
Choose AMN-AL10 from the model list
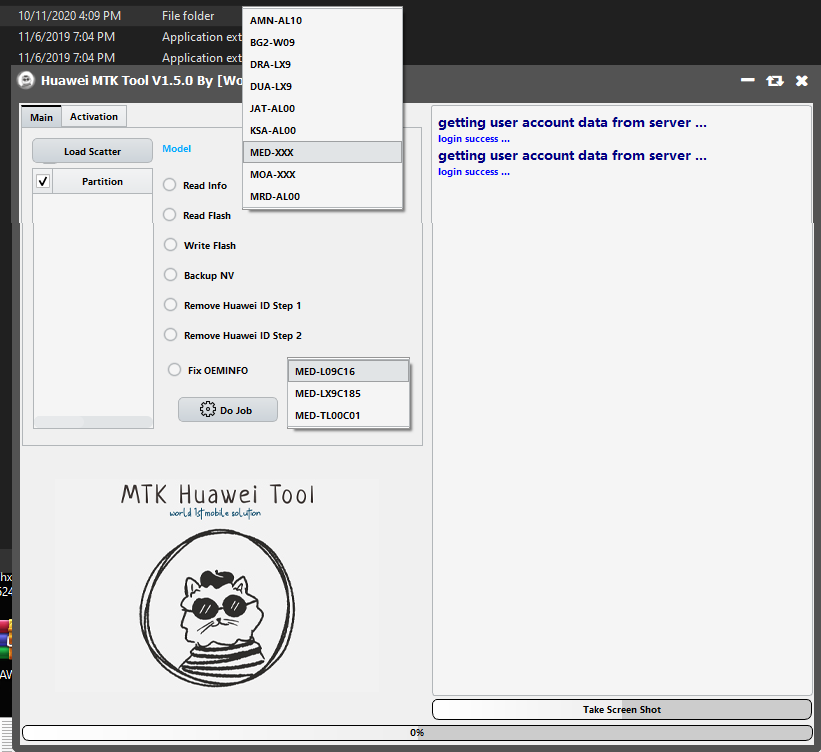[323, 20]
